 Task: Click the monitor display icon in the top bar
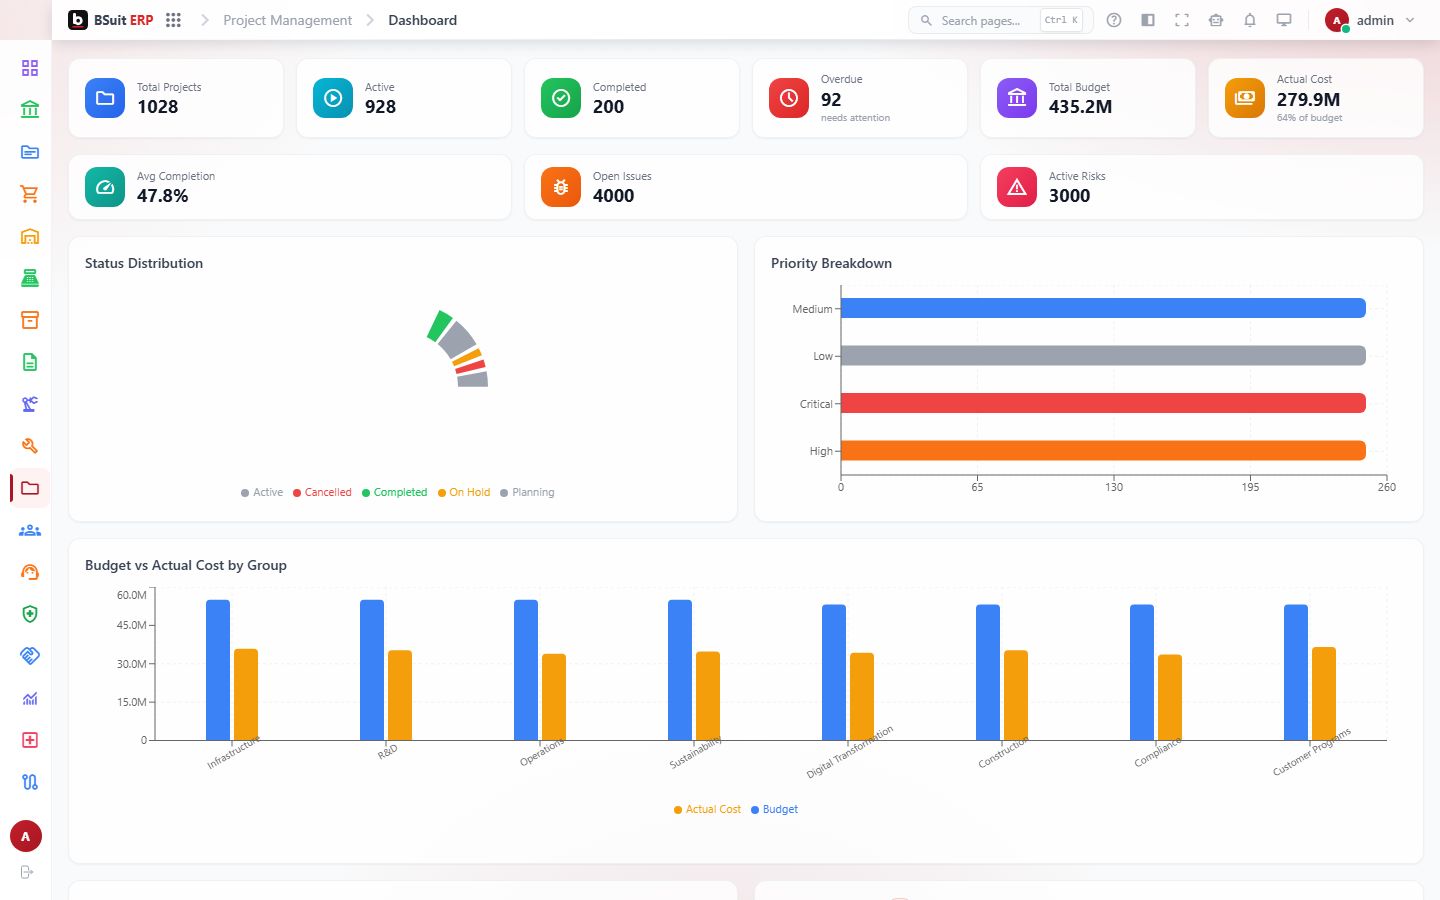[x=1284, y=20]
